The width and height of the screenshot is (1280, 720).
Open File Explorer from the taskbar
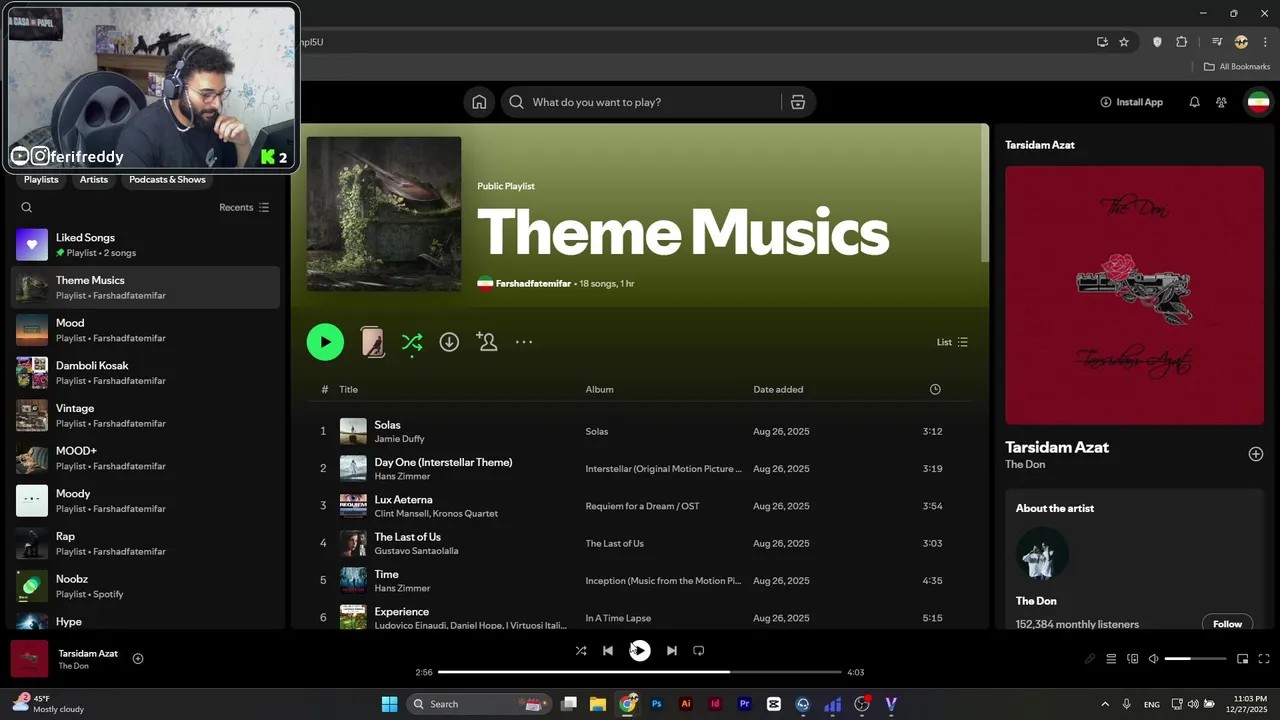coord(598,704)
